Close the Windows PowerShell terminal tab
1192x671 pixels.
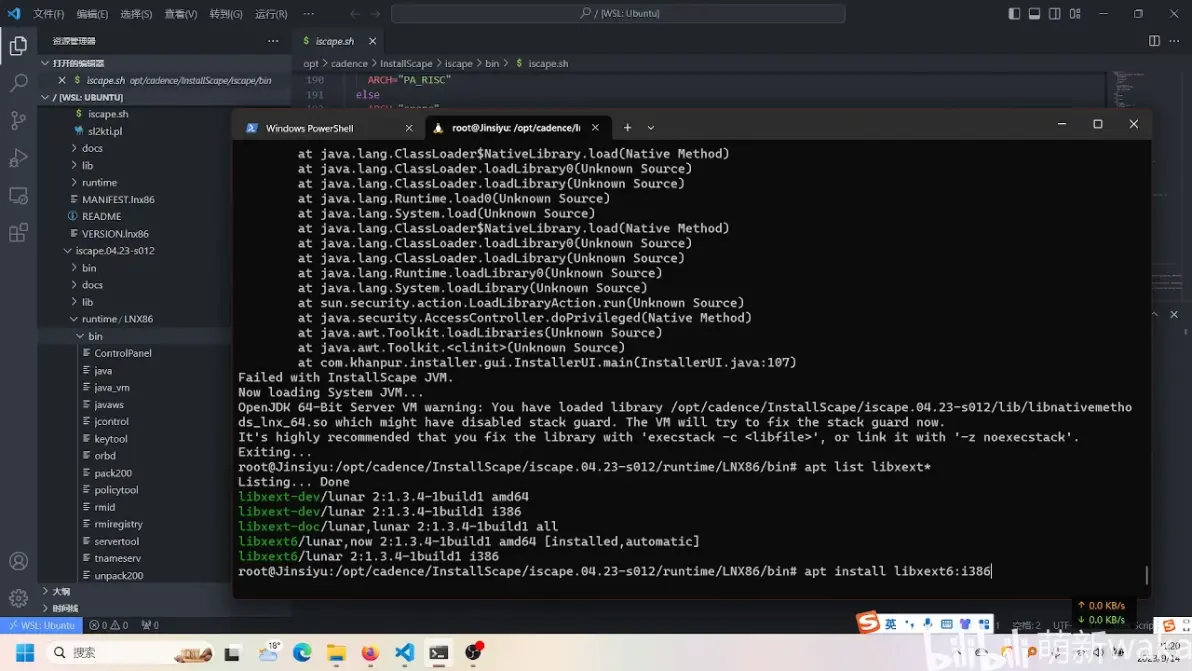click(x=409, y=128)
